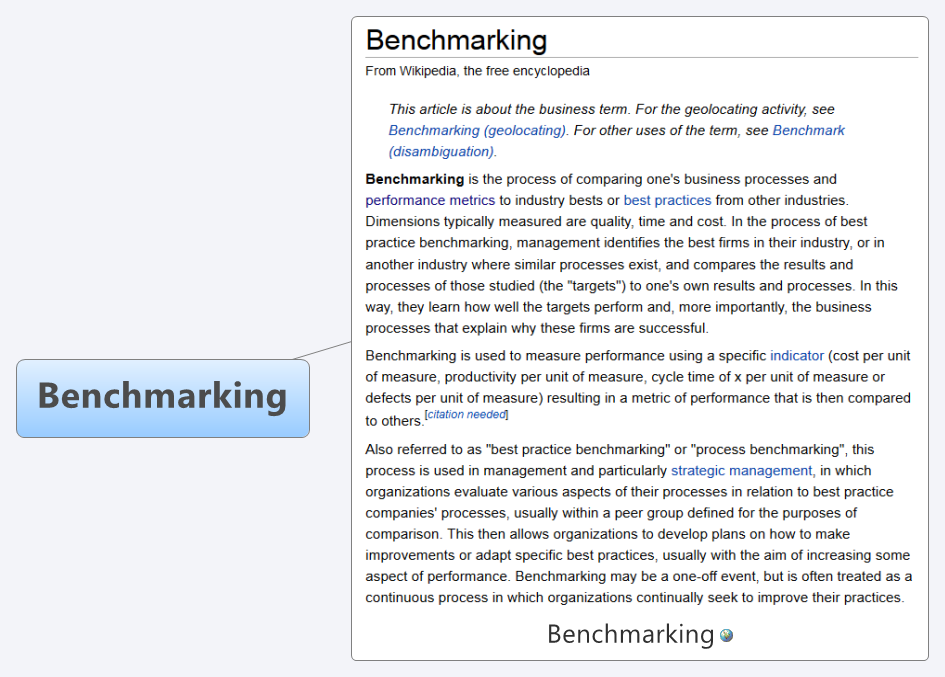Click the sentence 'Dimensions typically measured are quality'
945x677 pixels.
coord(545,221)
